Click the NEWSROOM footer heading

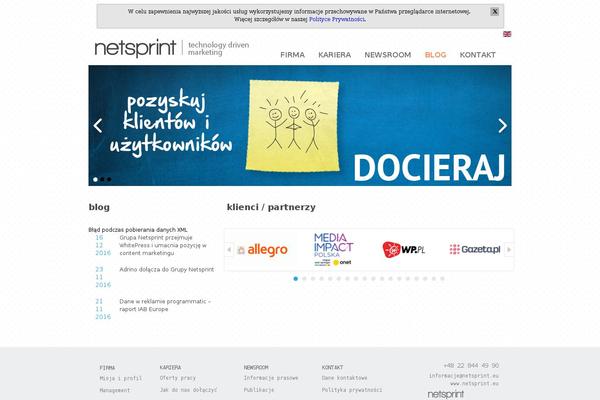tap(256, 367)
